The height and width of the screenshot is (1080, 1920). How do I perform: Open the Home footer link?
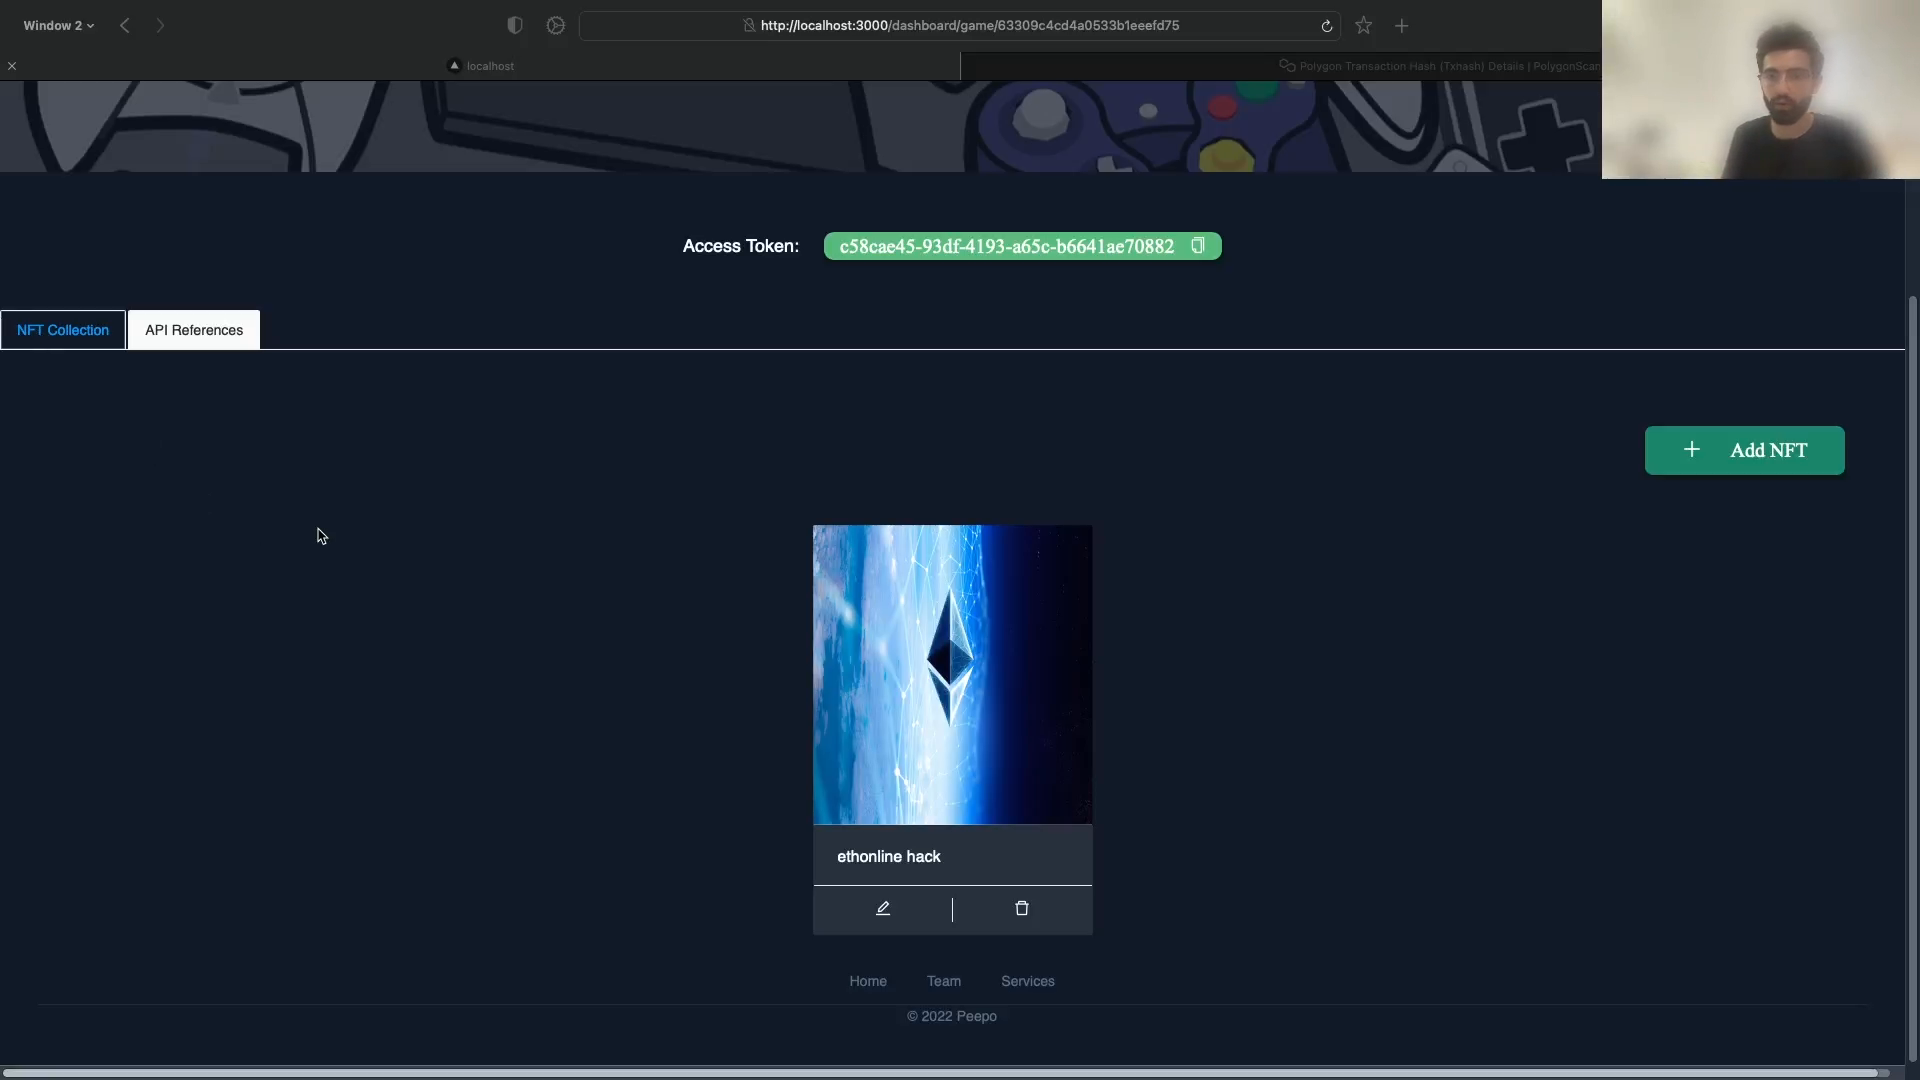pyautogui.click(x=868, y=982)
